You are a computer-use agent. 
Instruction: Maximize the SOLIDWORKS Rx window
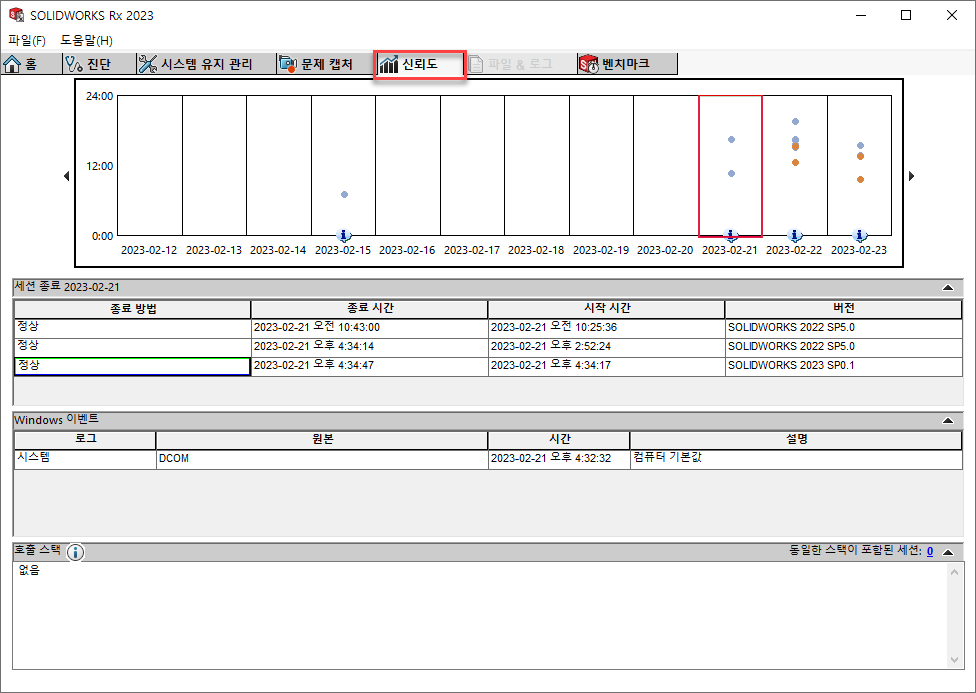(x=906, y=15)
